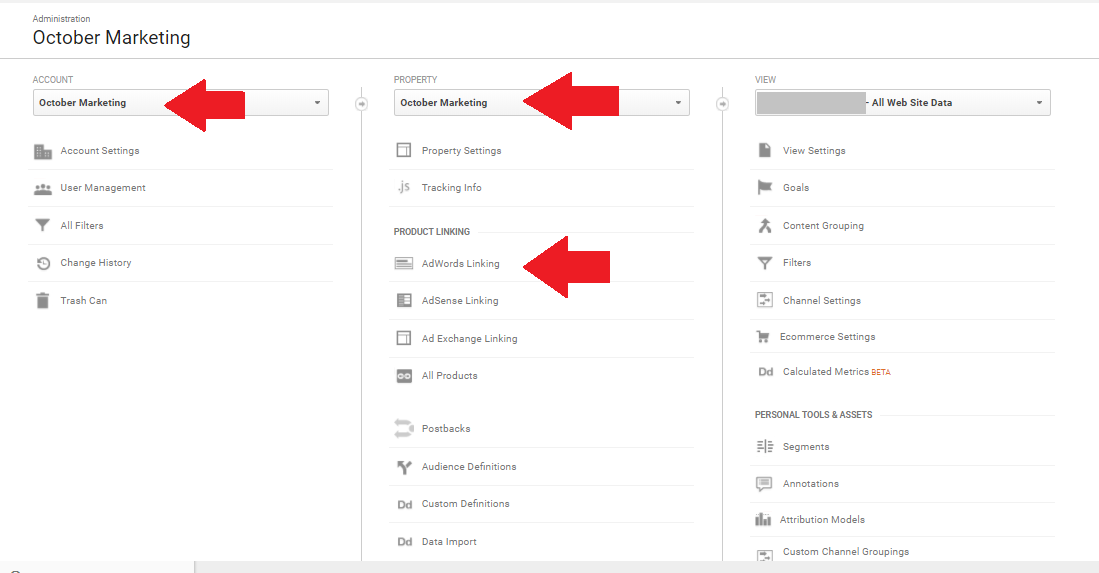Click the Ad Exchange Linking icon

(x=404, y=338)
